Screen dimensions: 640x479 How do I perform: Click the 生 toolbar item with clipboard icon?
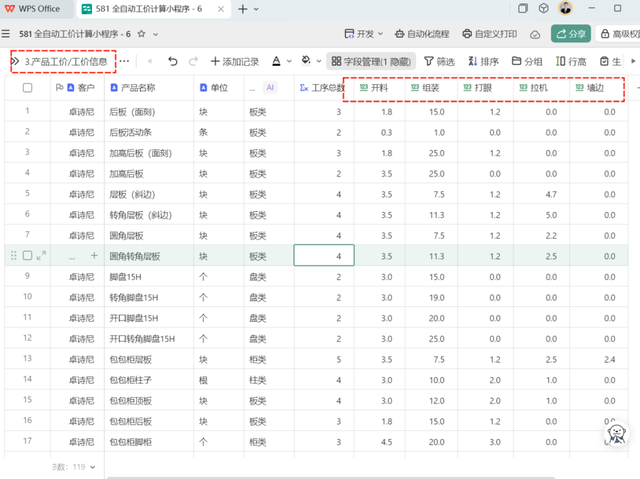click(x=610, y=62)
